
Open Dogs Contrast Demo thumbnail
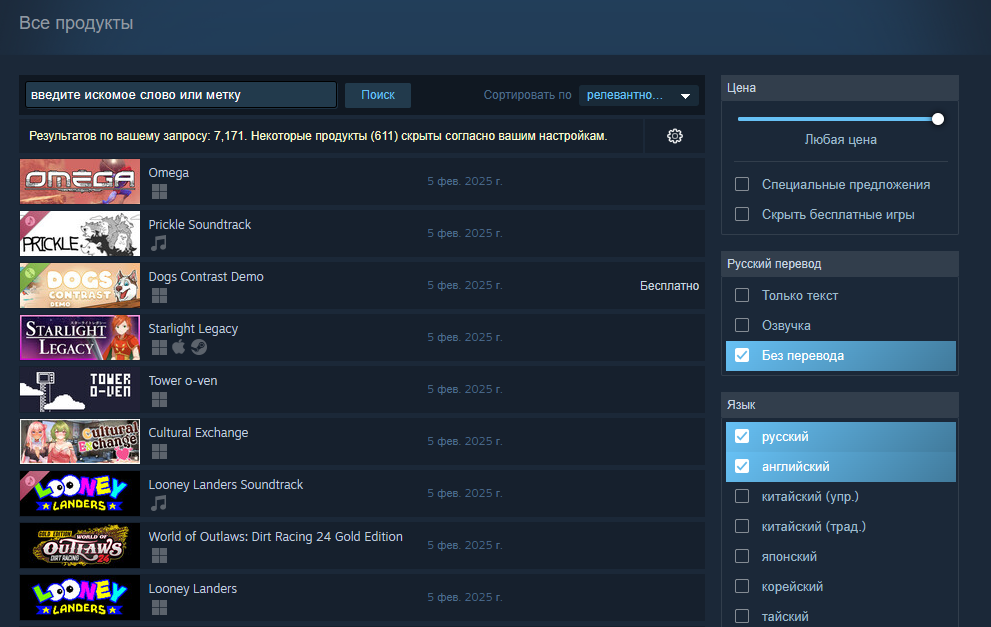tap(80, 285)
